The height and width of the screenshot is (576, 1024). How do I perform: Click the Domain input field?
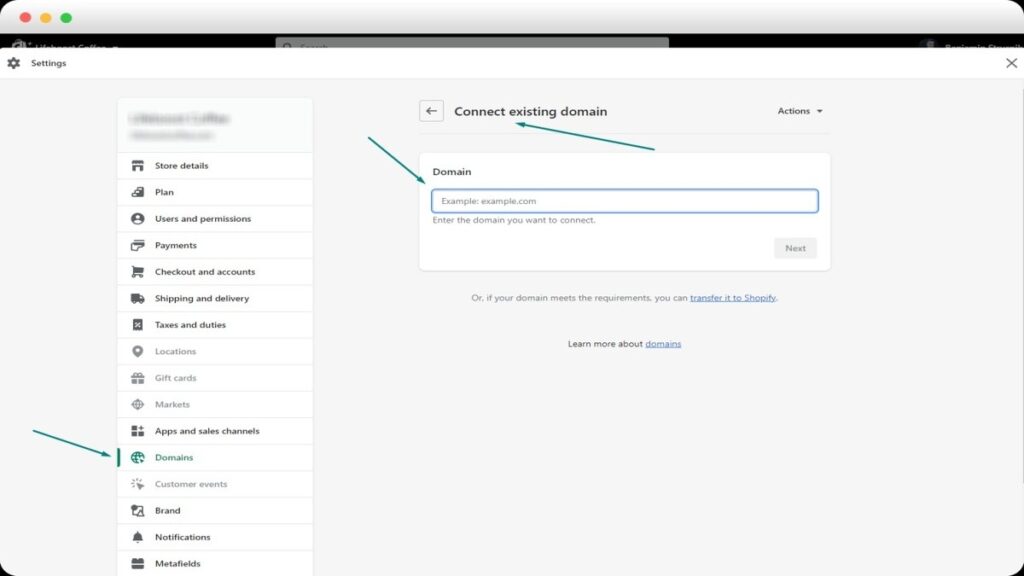tap(623, 200)
